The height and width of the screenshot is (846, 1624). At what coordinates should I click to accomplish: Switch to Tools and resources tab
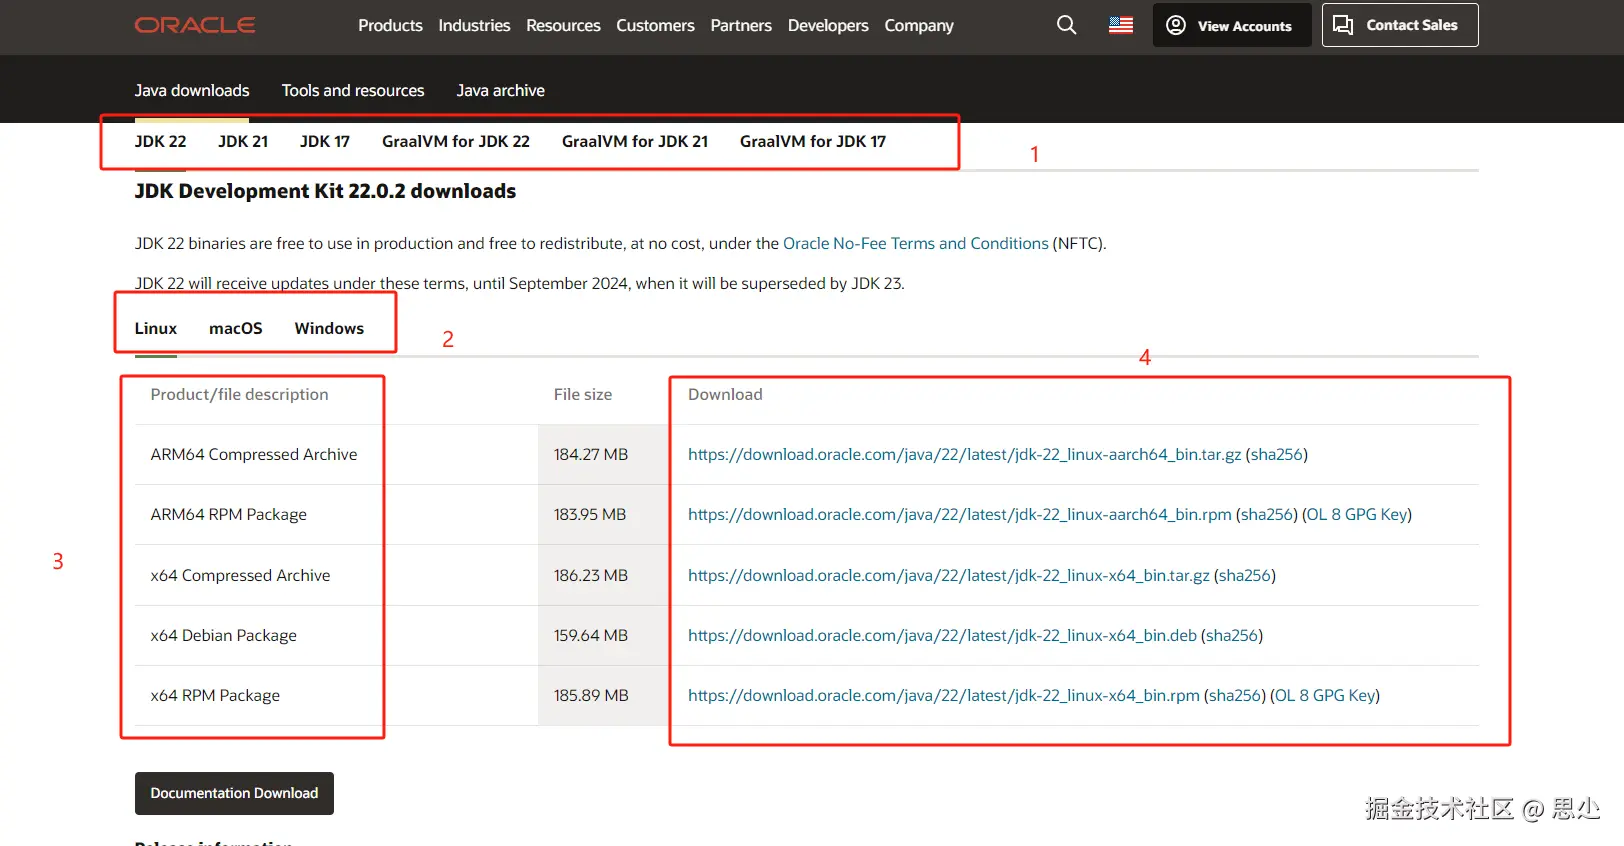353,90
